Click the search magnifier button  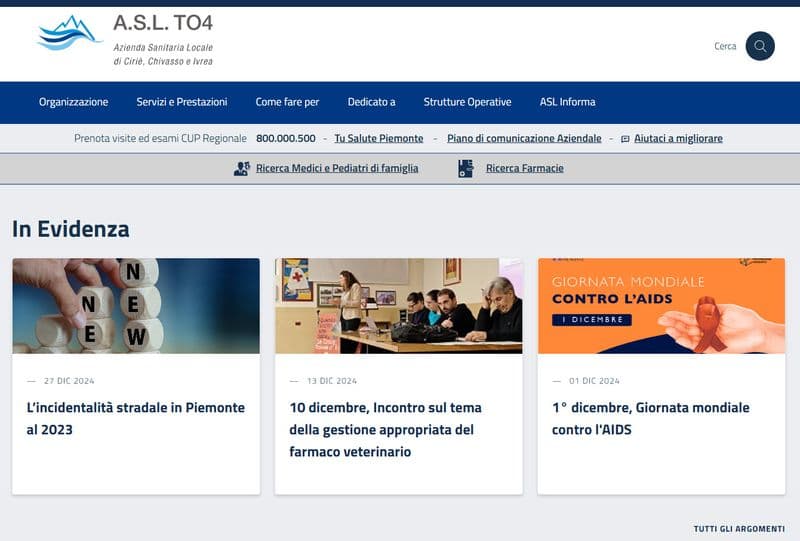click(760, 46)
